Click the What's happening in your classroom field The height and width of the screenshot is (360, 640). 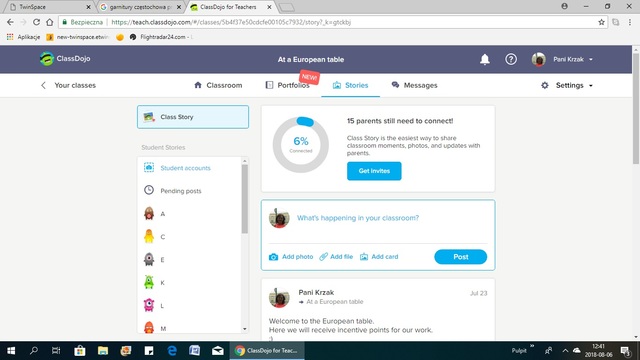(x=378, y=218)
